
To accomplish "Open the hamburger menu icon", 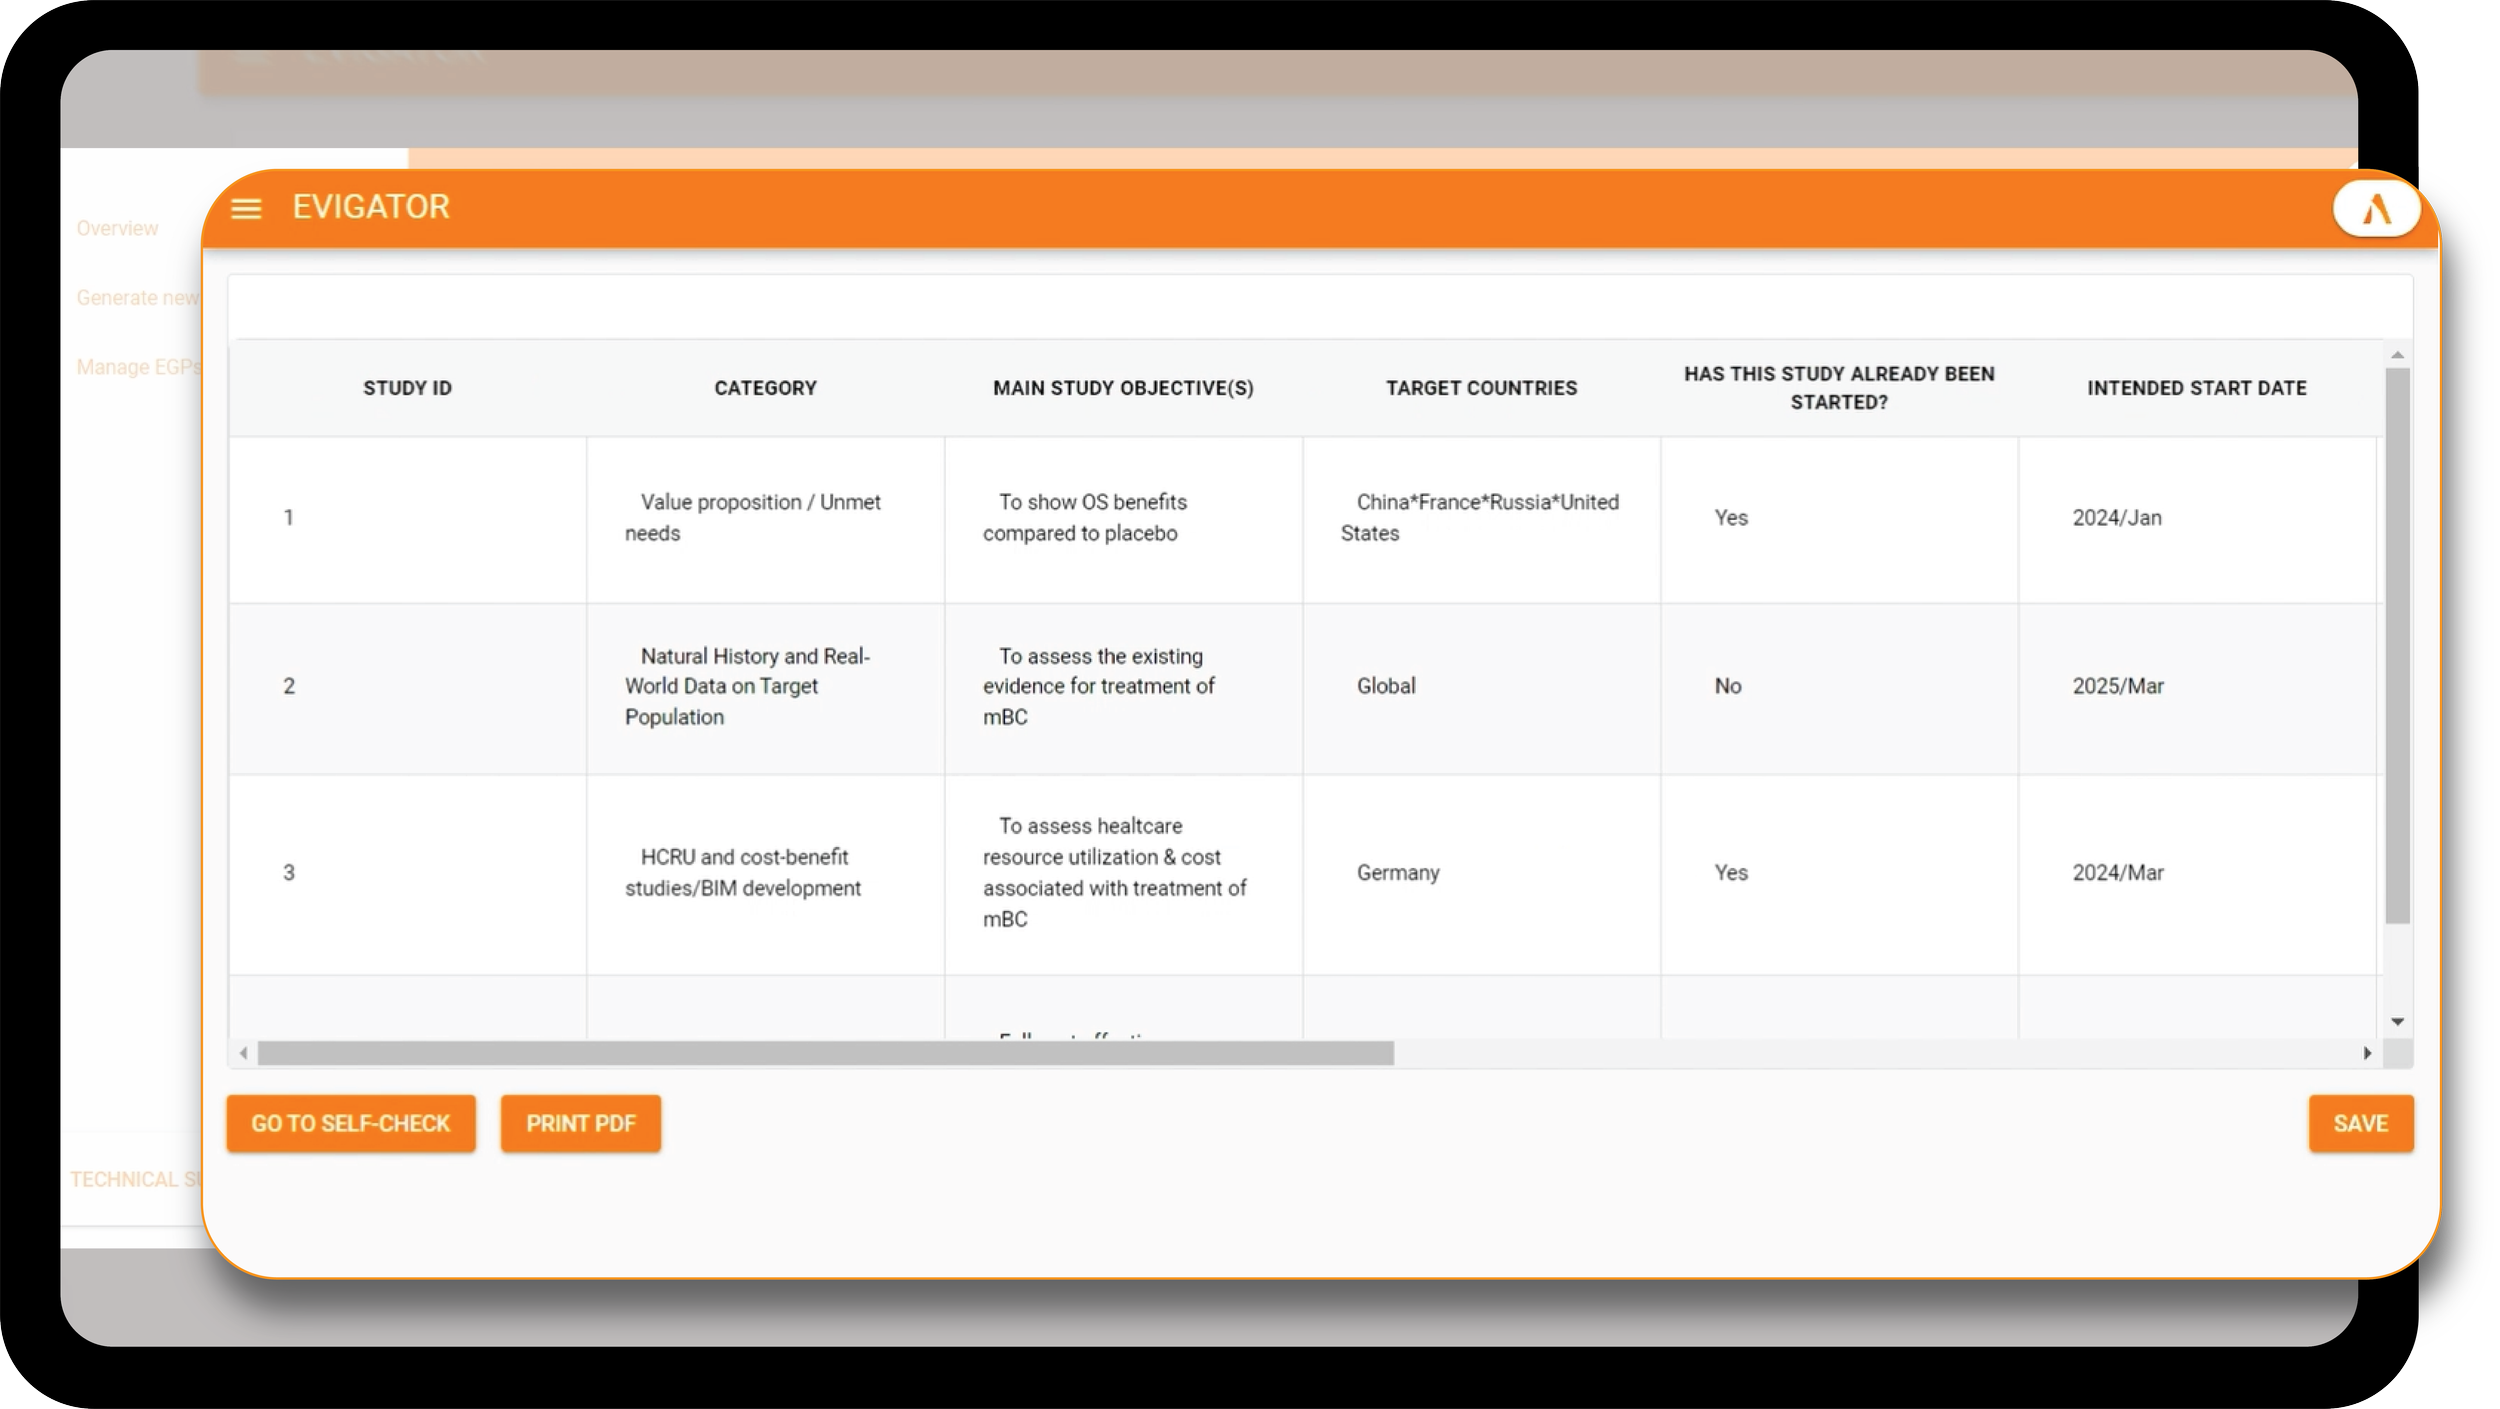I will [246, 208].
